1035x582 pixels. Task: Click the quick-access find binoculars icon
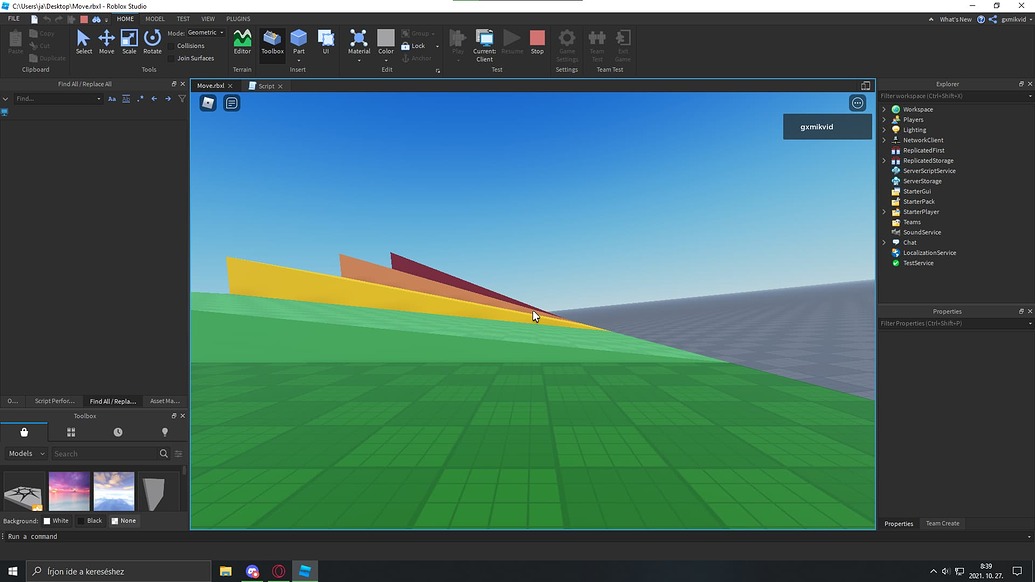click(96, 19)
